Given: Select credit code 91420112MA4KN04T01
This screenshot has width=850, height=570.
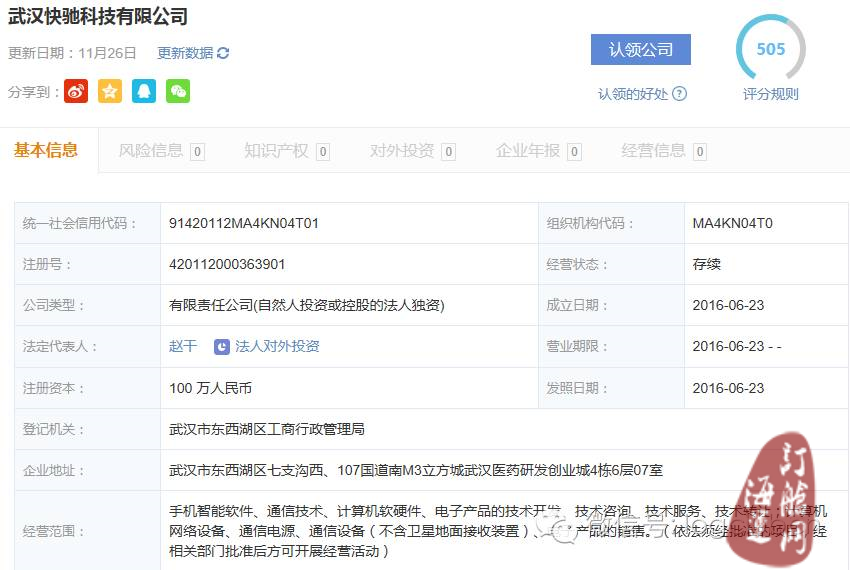Looking at the screenshot, I should point(244,223).
